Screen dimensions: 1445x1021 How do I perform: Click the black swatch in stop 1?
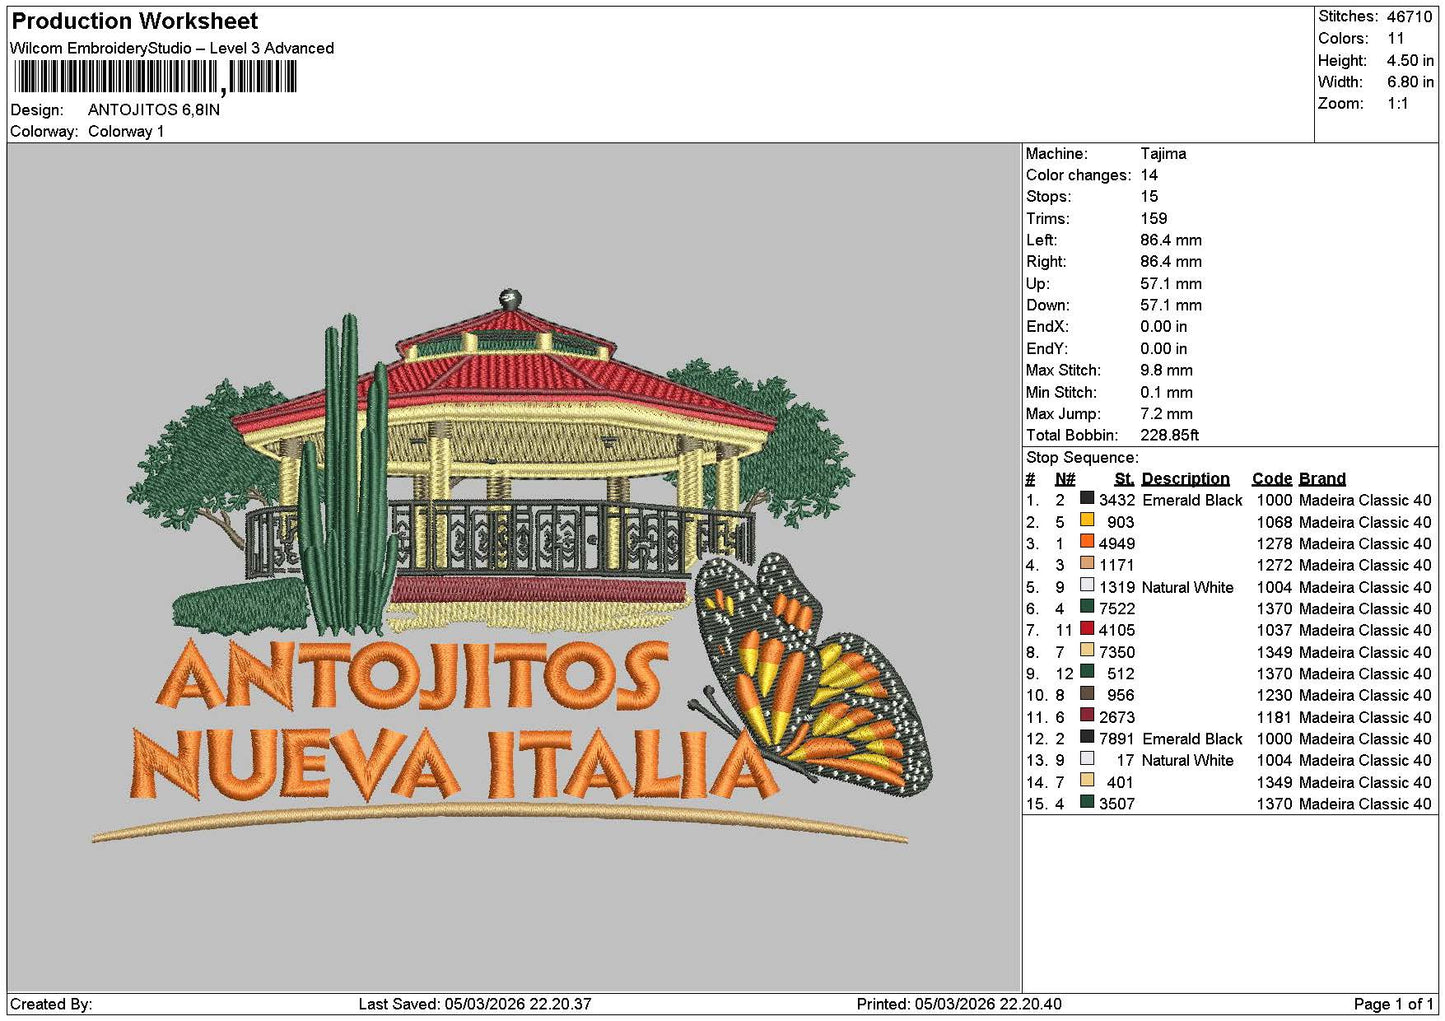pyautogui.click(x=1087, y=498)
